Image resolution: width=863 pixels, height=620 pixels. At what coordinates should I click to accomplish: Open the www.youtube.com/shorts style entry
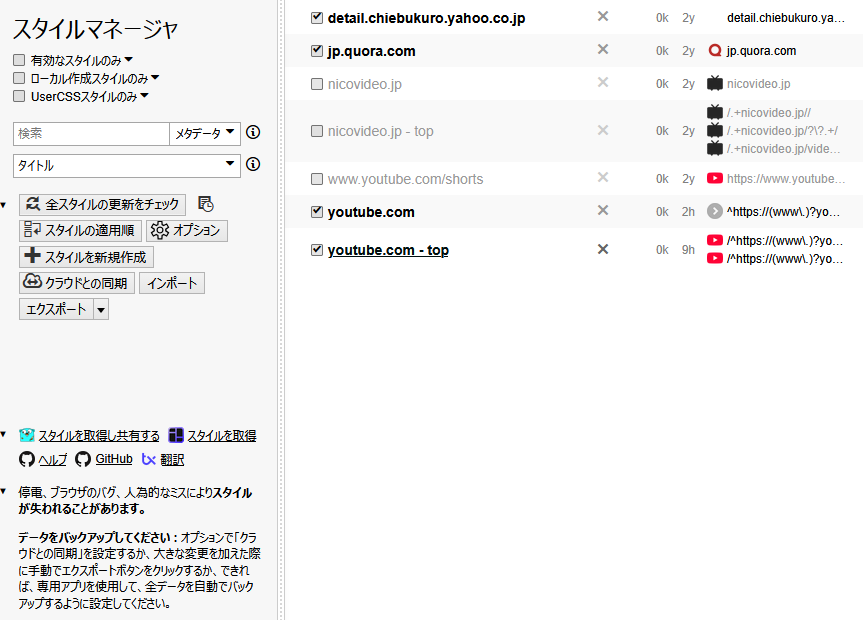tap(406, 179)
